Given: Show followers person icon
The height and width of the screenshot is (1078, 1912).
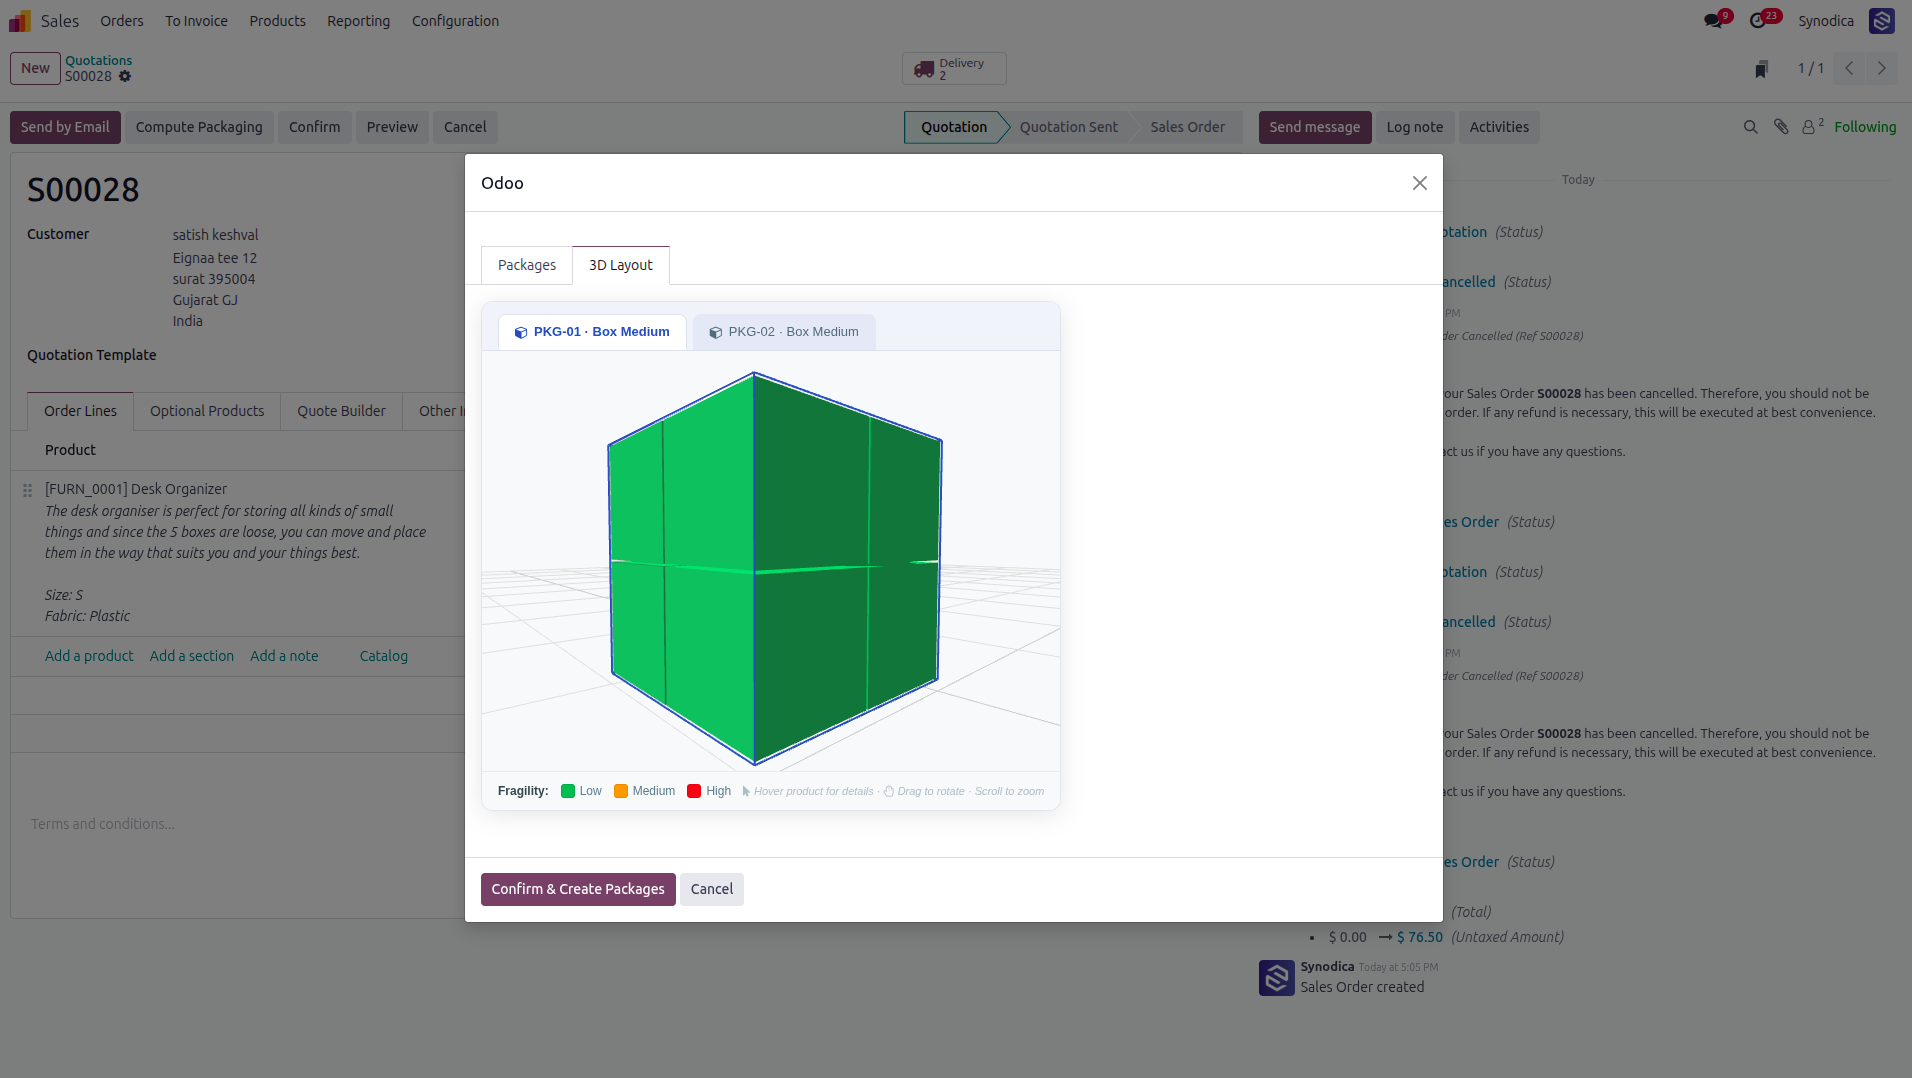Looking at the screenshot, I should [x=1809, y=127].
